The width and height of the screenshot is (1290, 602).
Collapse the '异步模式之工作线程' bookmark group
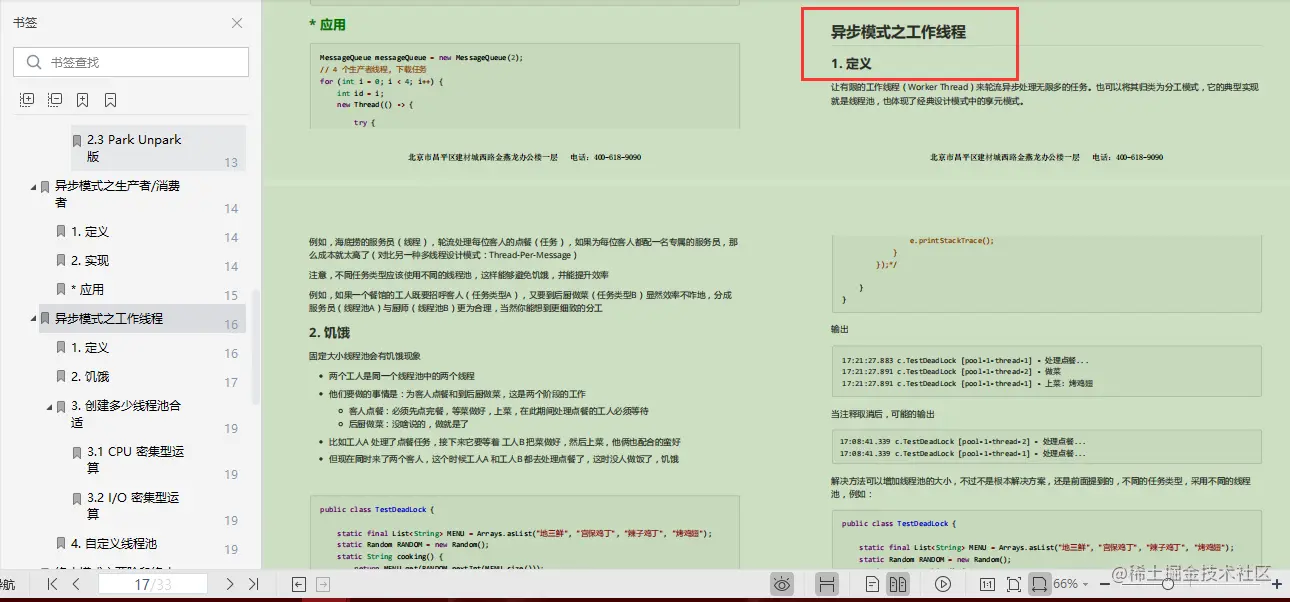pyautogui.click(x=32, y=317)
